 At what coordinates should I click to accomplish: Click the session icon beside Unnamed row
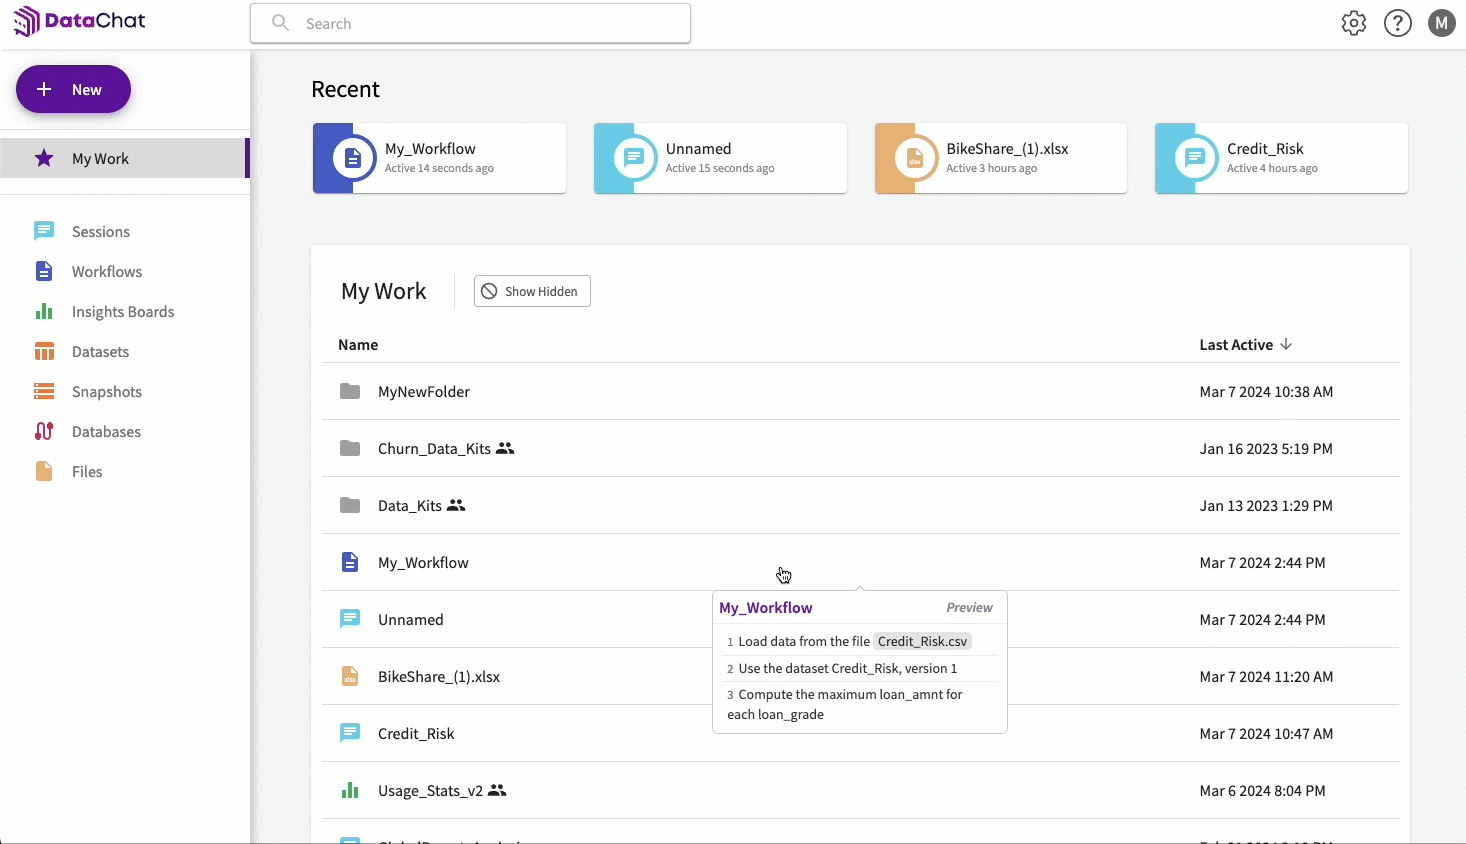click(350, 619)
